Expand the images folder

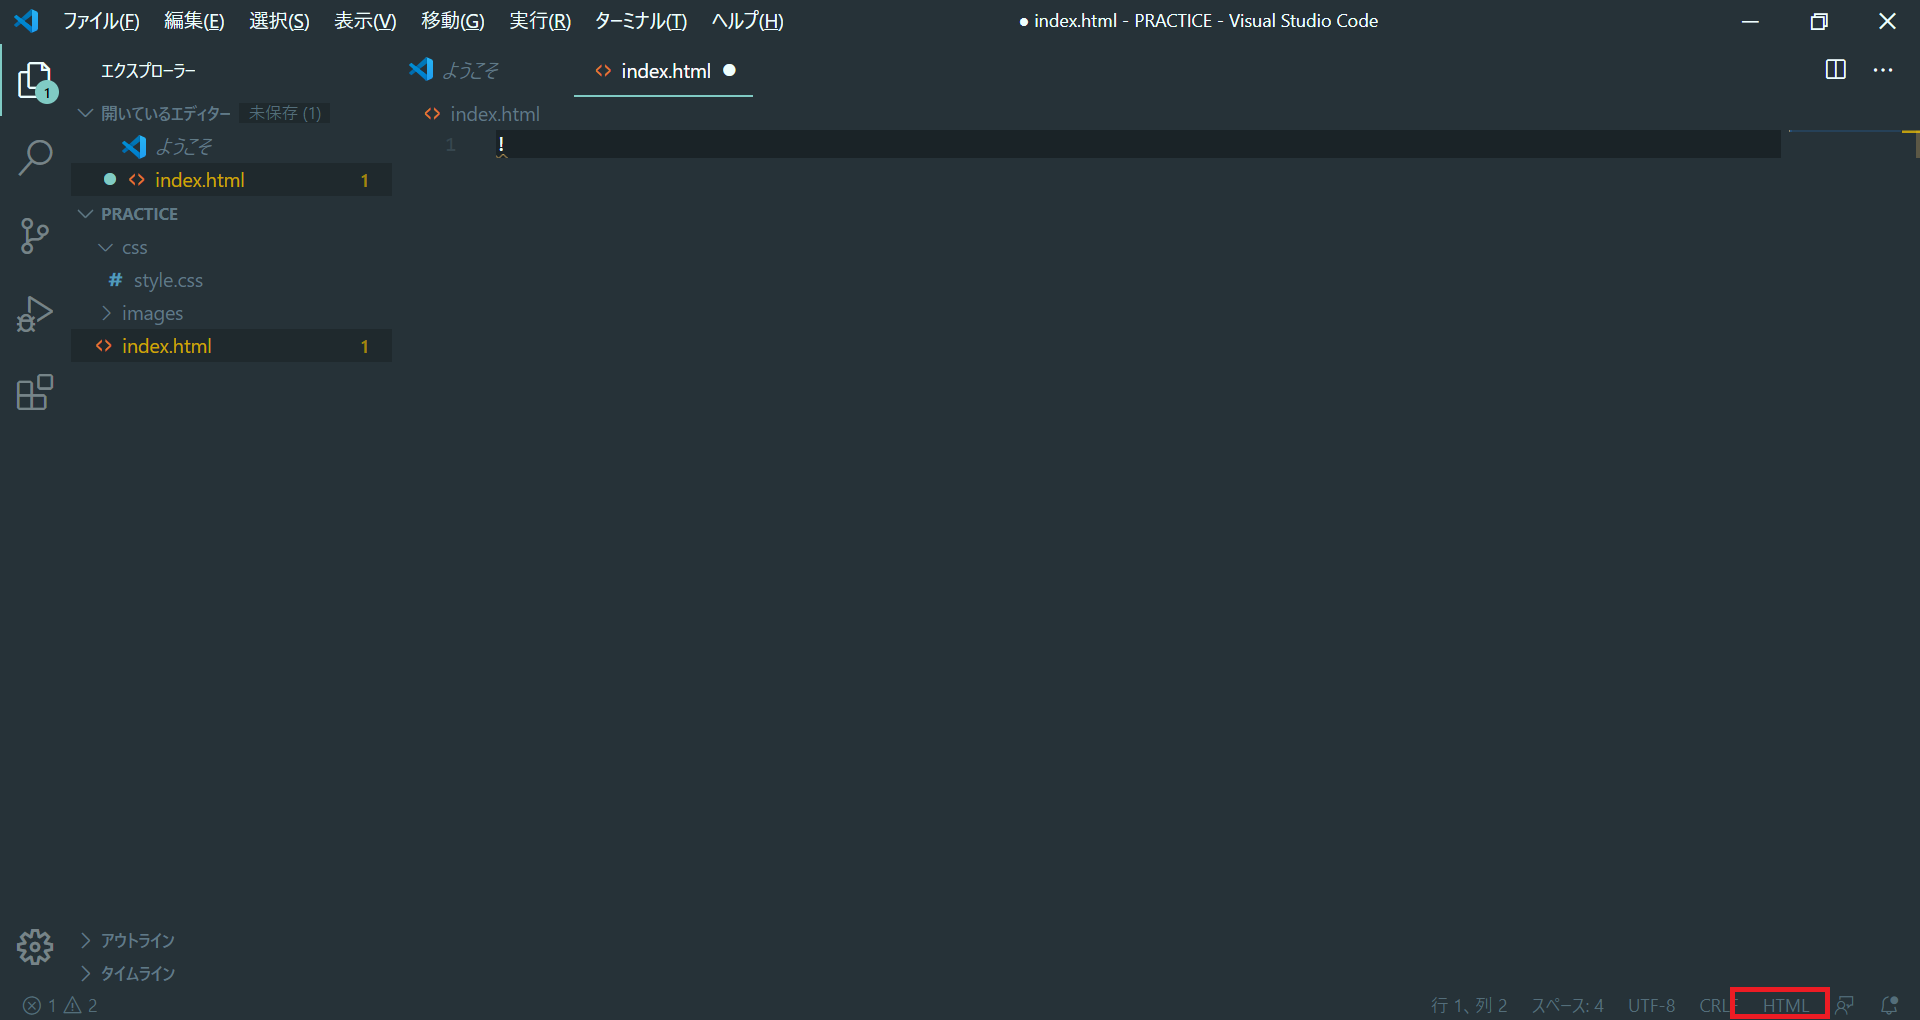tap(152, 313)
